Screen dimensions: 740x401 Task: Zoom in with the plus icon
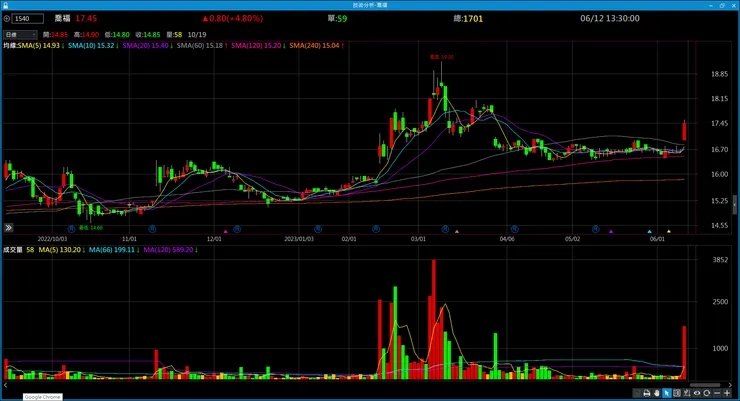point(727,393)
